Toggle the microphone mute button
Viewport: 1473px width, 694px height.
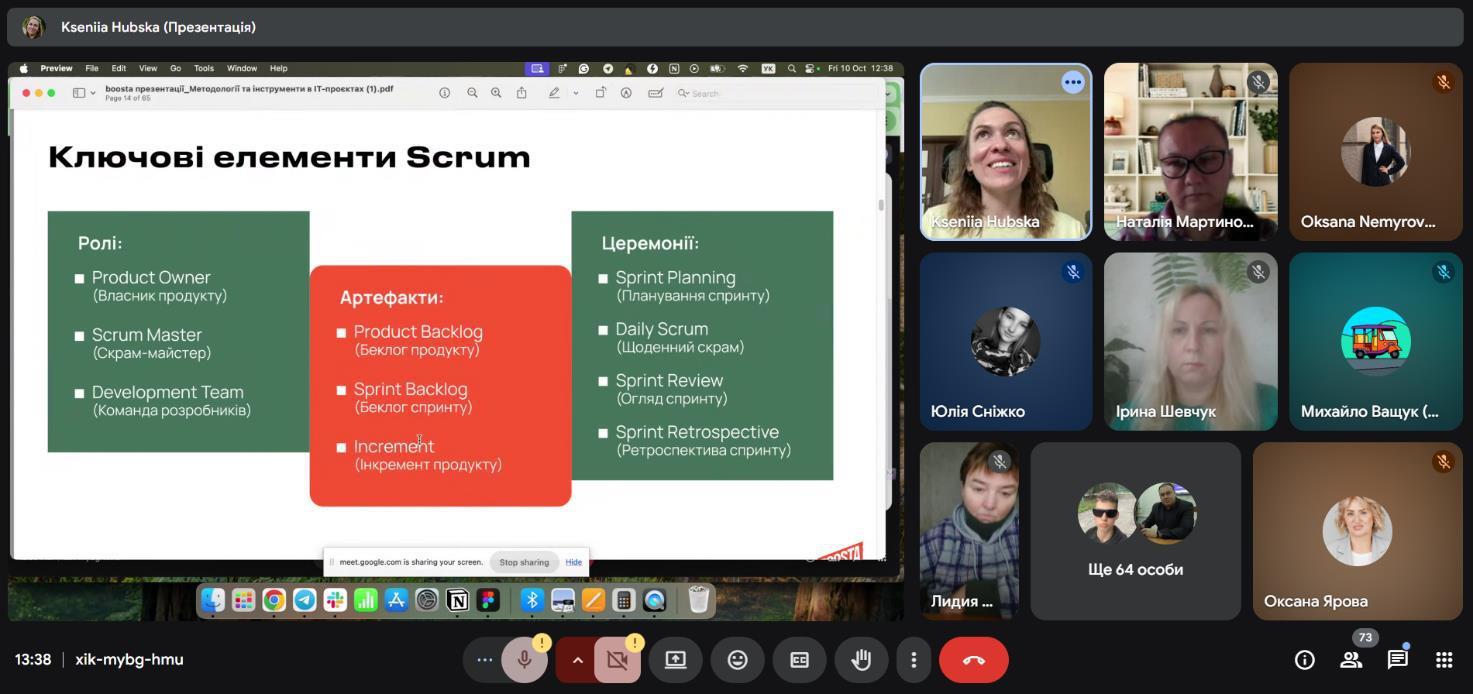click(x=524, y=660)
